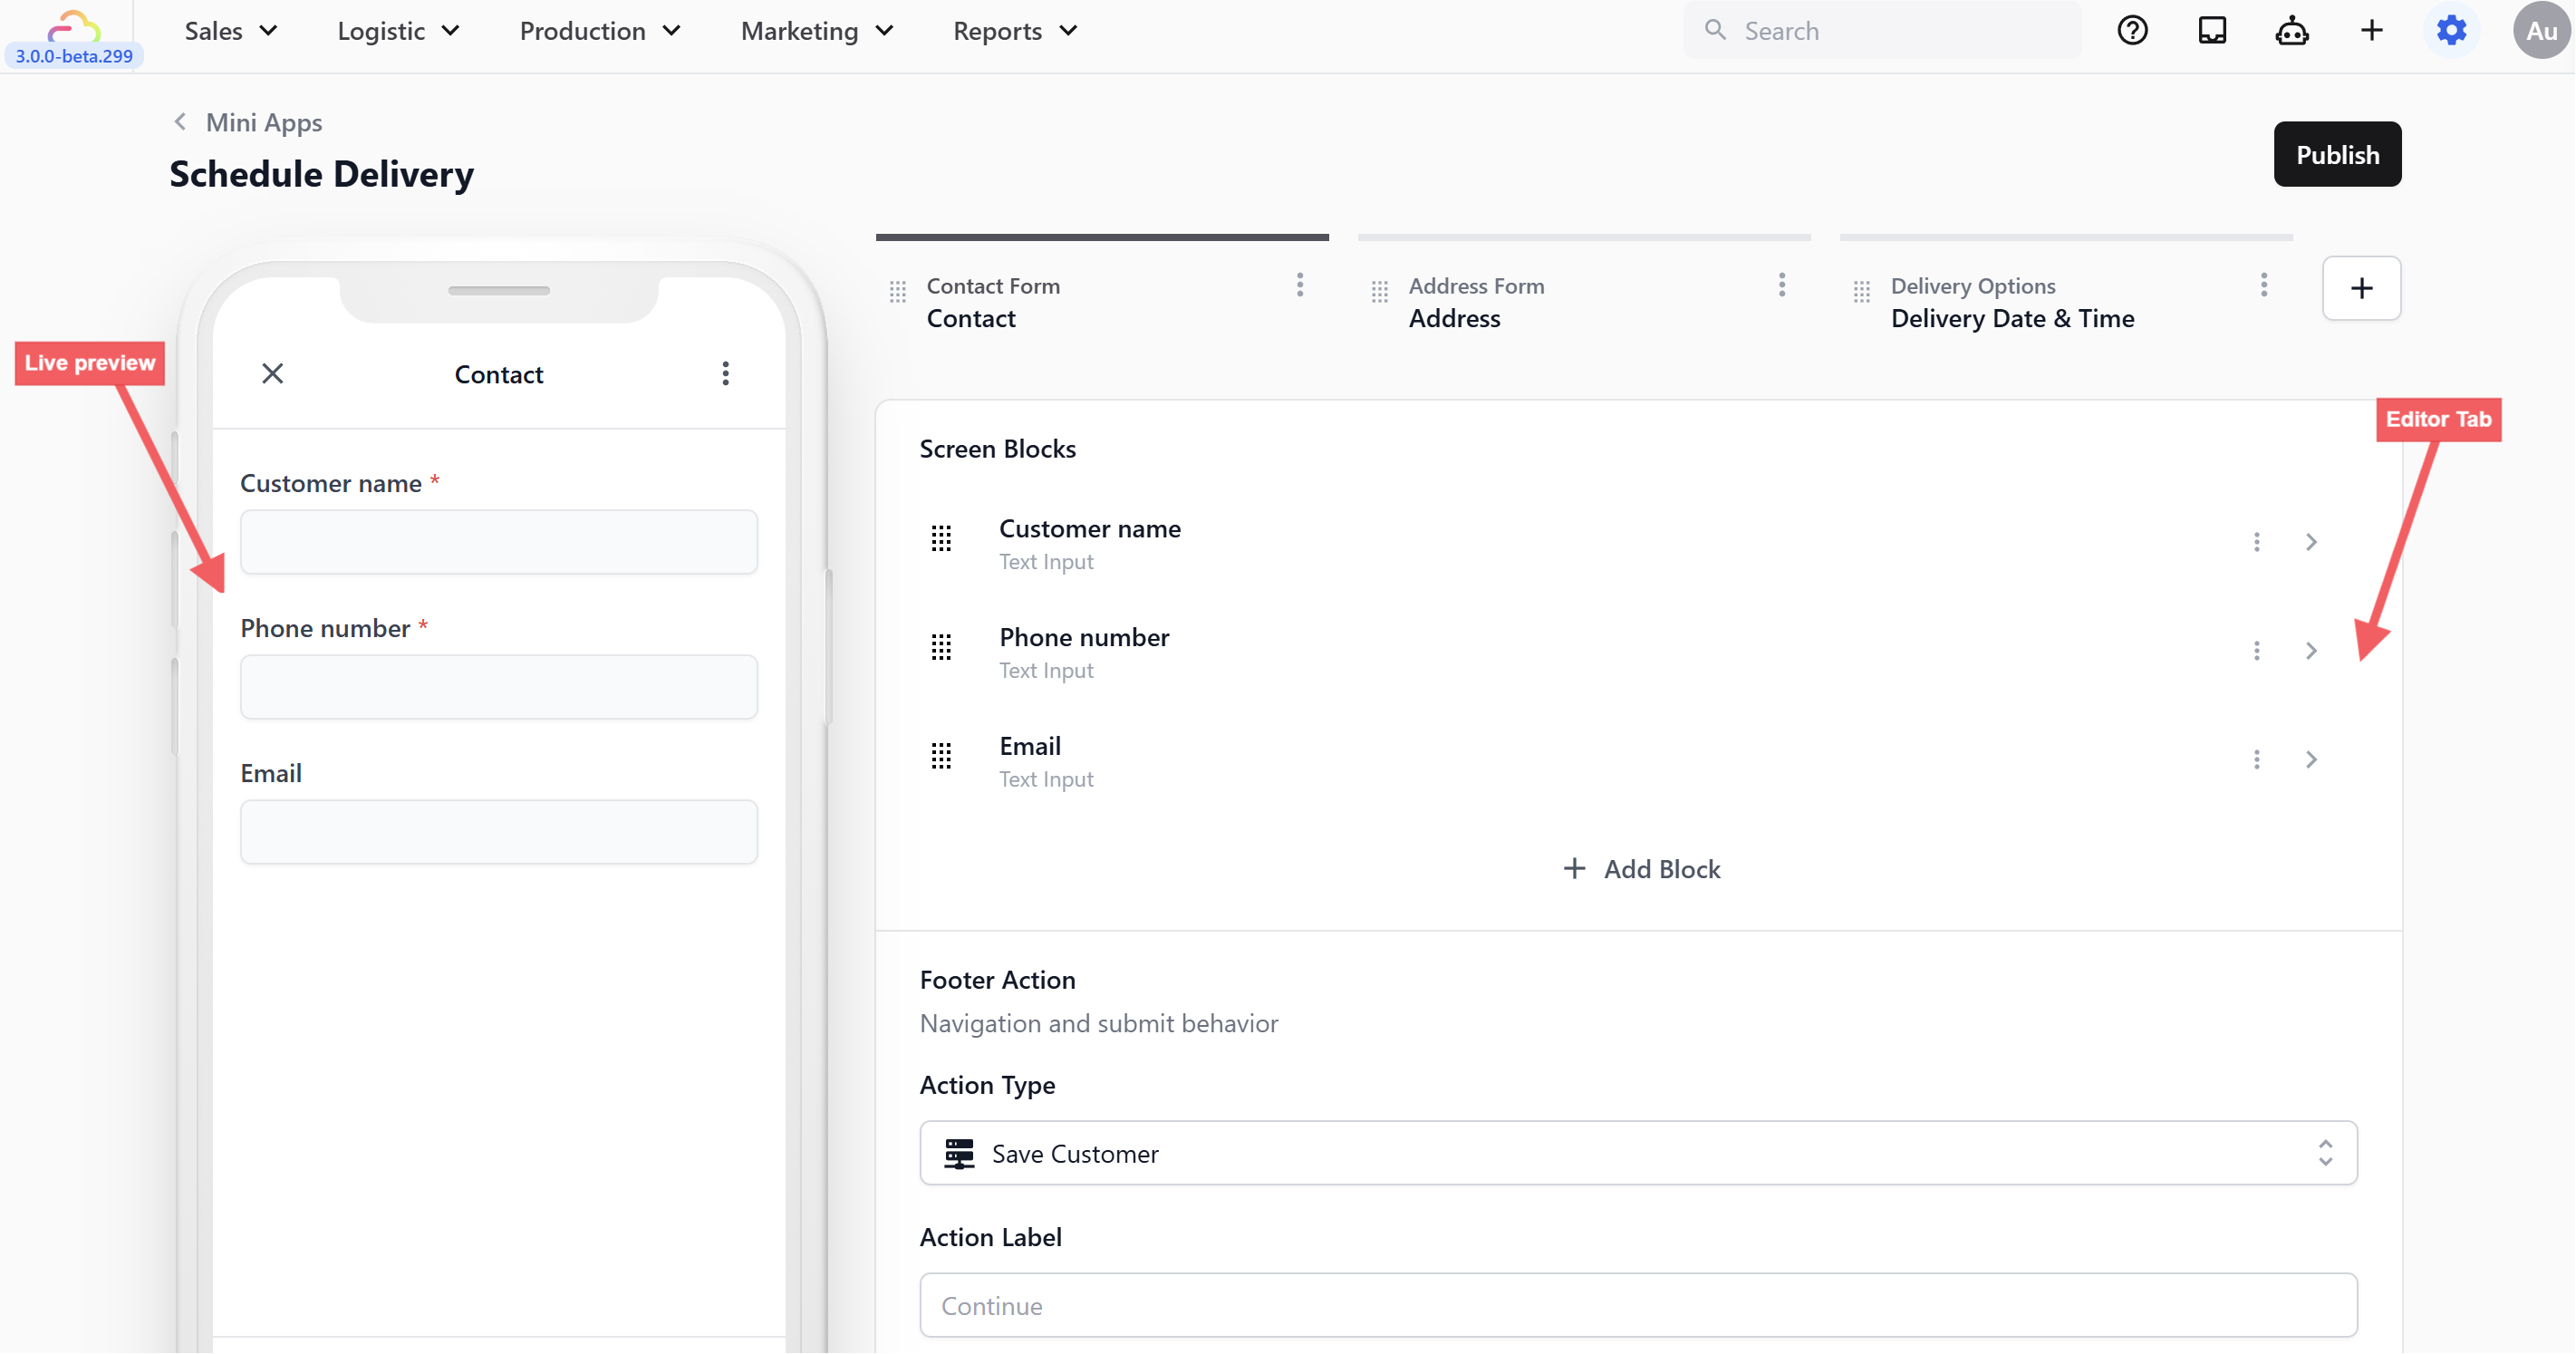Click the Action Label input field

tap(1638, 1305)
